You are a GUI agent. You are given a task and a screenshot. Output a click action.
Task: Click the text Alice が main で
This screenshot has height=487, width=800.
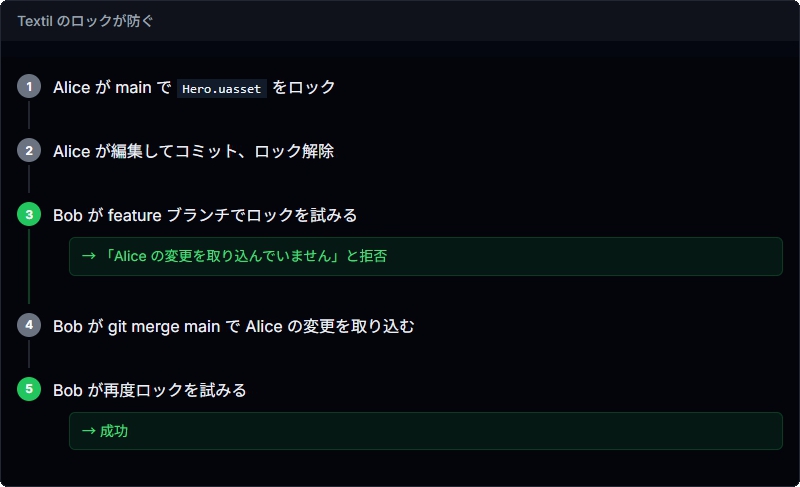[112, 88]
